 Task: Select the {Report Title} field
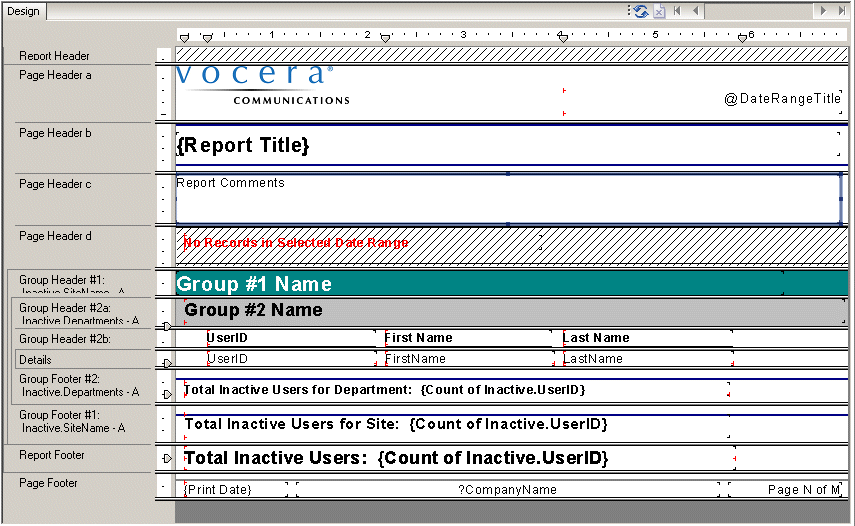pyautogui.click(x=243, y=146)
